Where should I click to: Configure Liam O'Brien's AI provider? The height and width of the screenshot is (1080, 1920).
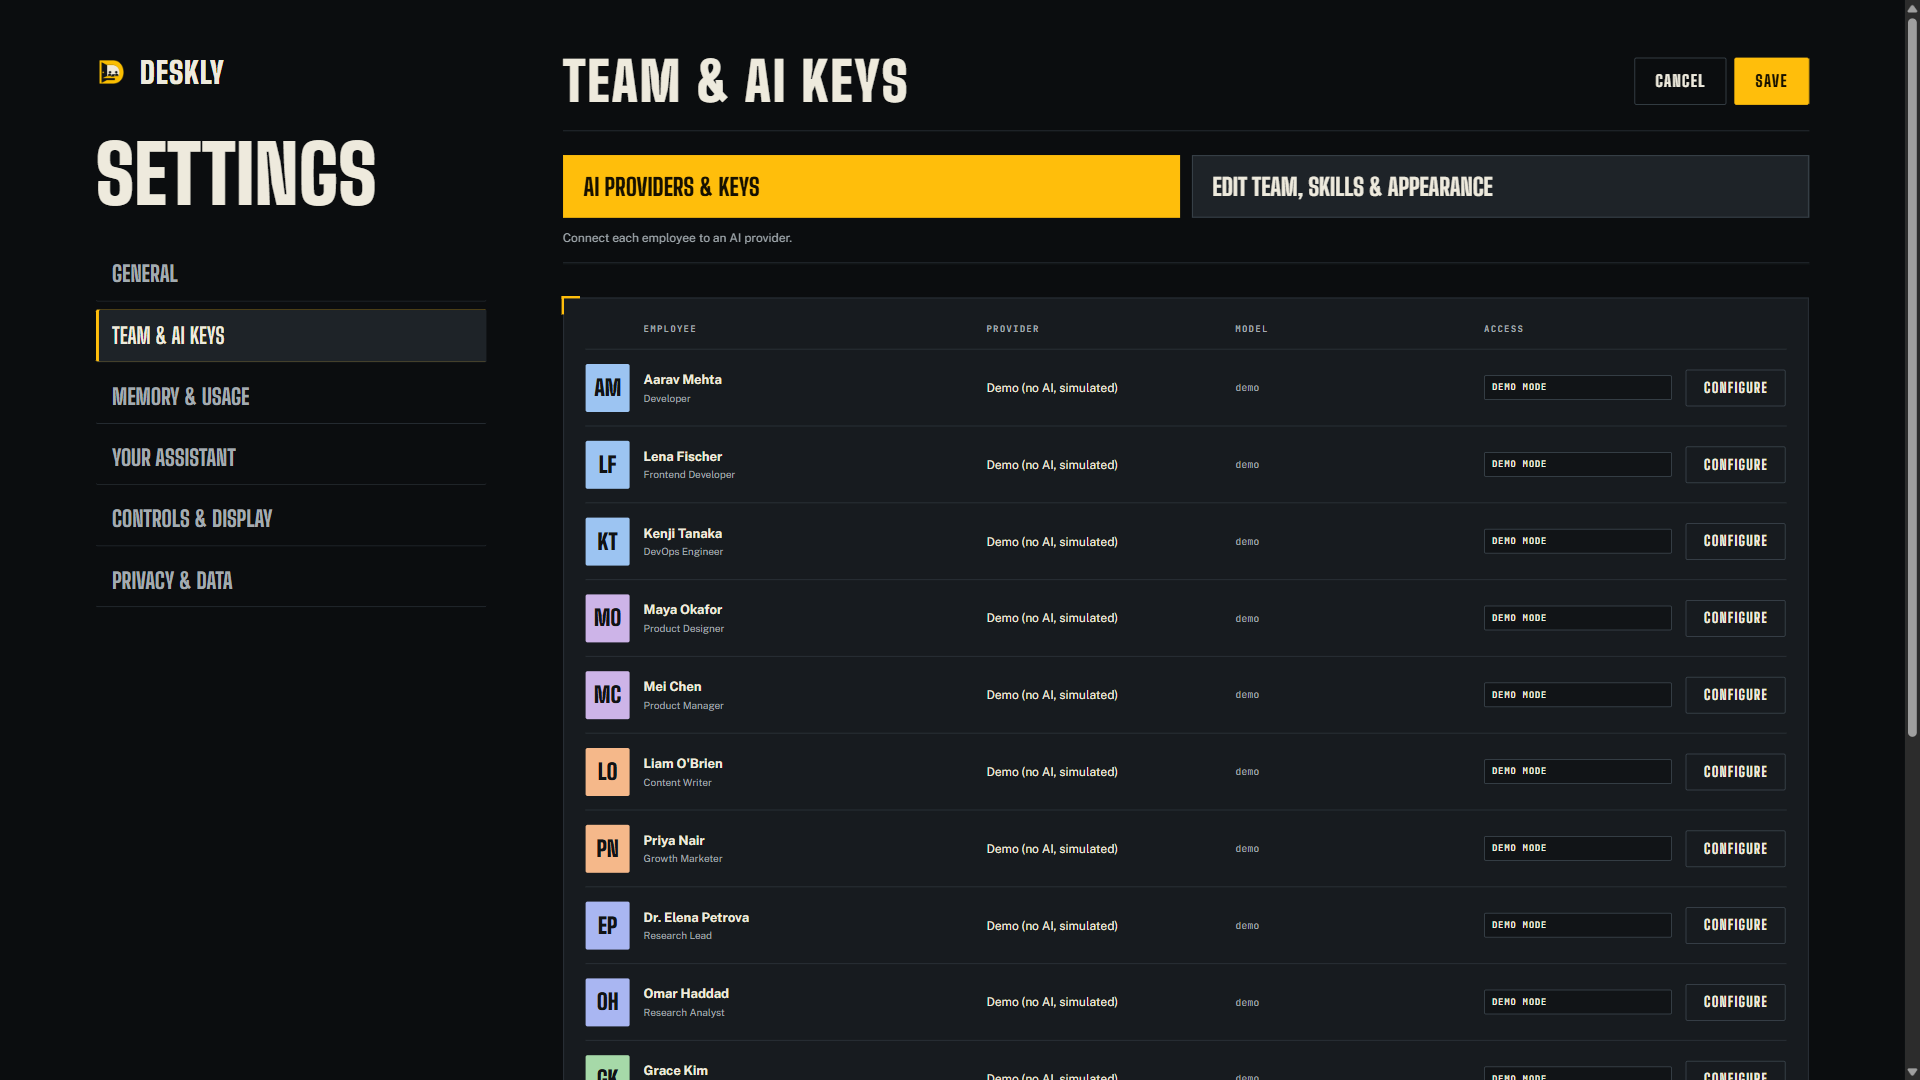[1735, 772]
